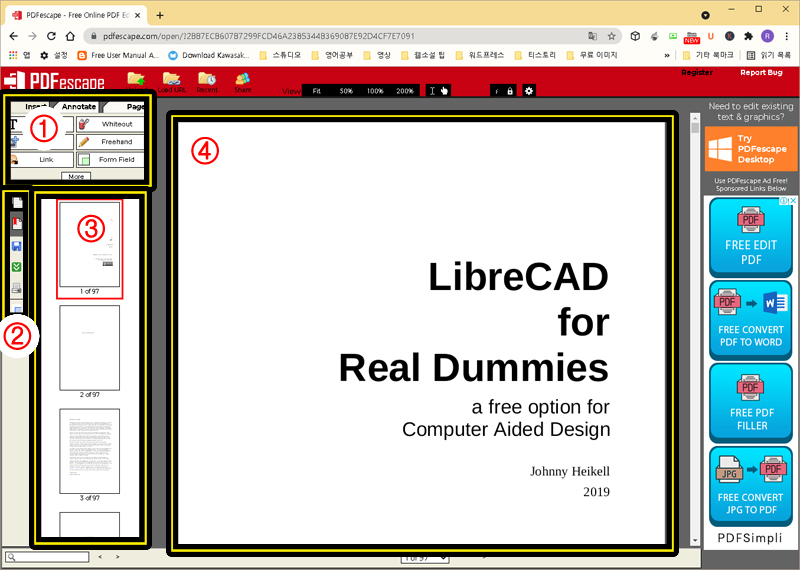This screenshot has height=570, width=800.
Task: Set view zoom to 100%
Action: [x=375, y=91]
